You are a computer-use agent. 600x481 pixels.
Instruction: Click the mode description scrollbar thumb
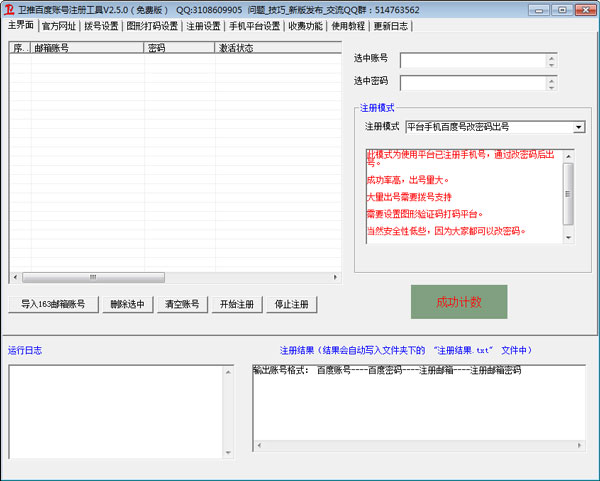(568, 194)
